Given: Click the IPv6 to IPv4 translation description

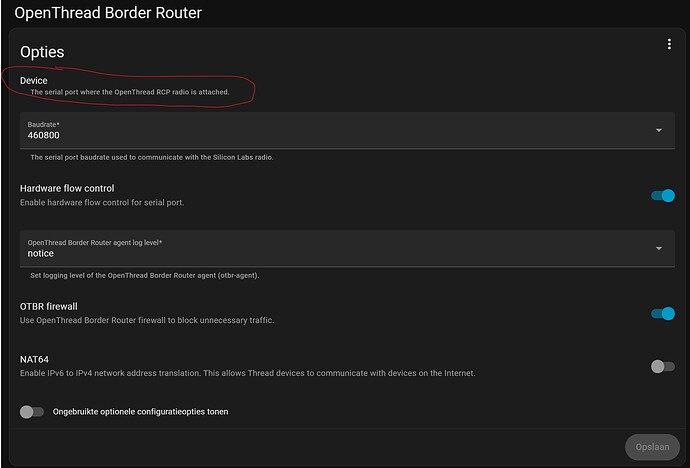Looking at the screenshot, I should pyautogui.click(x=248, y=373).
